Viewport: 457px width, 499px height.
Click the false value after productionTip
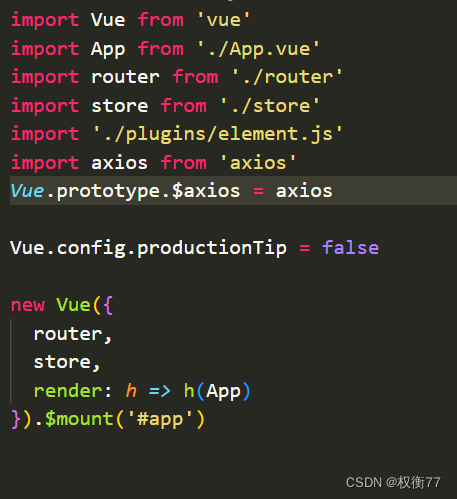tap(350, 248)
